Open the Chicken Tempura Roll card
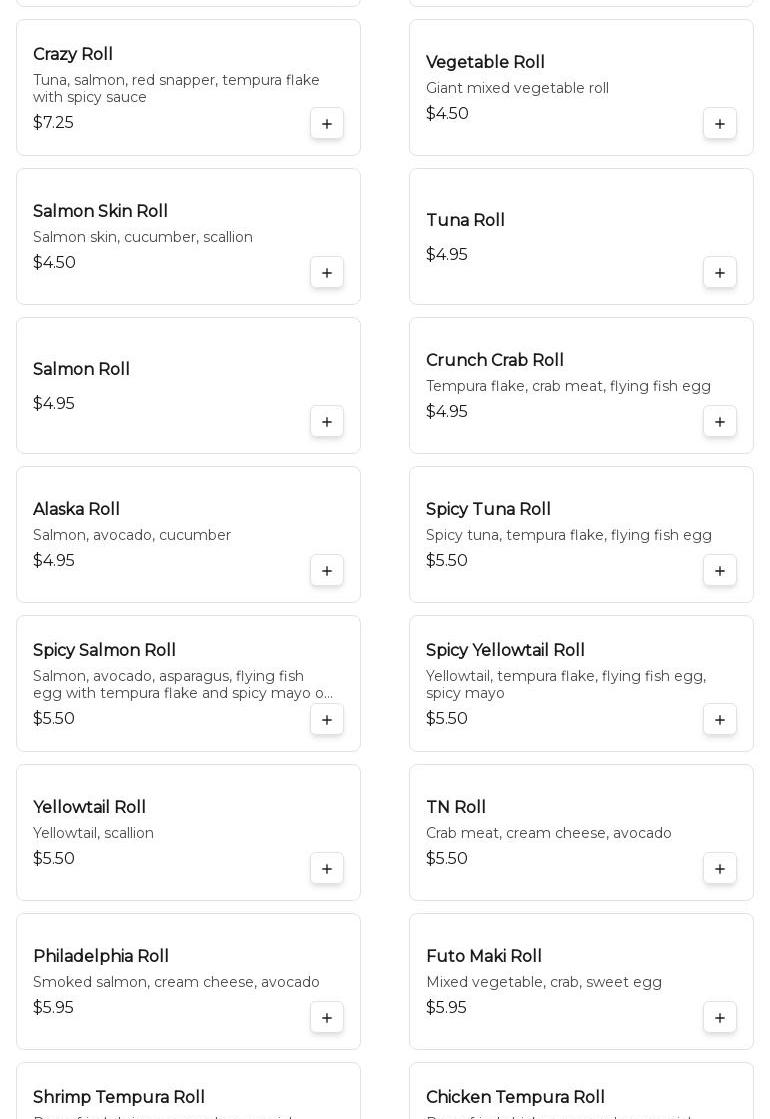This screenshot has width=770, height=1119. (515, 1097)
